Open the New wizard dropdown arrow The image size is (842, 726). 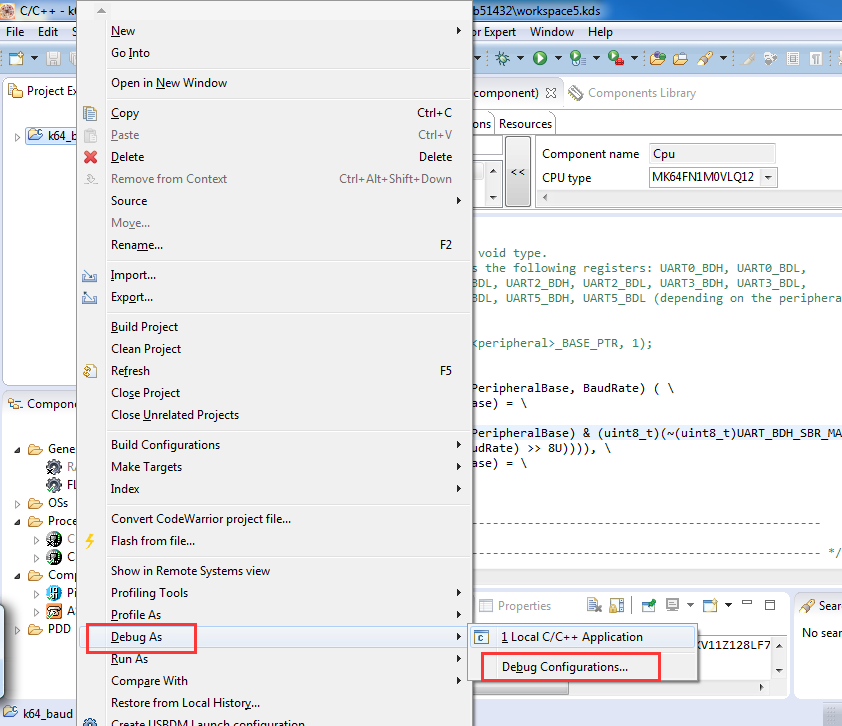(34, 58)
